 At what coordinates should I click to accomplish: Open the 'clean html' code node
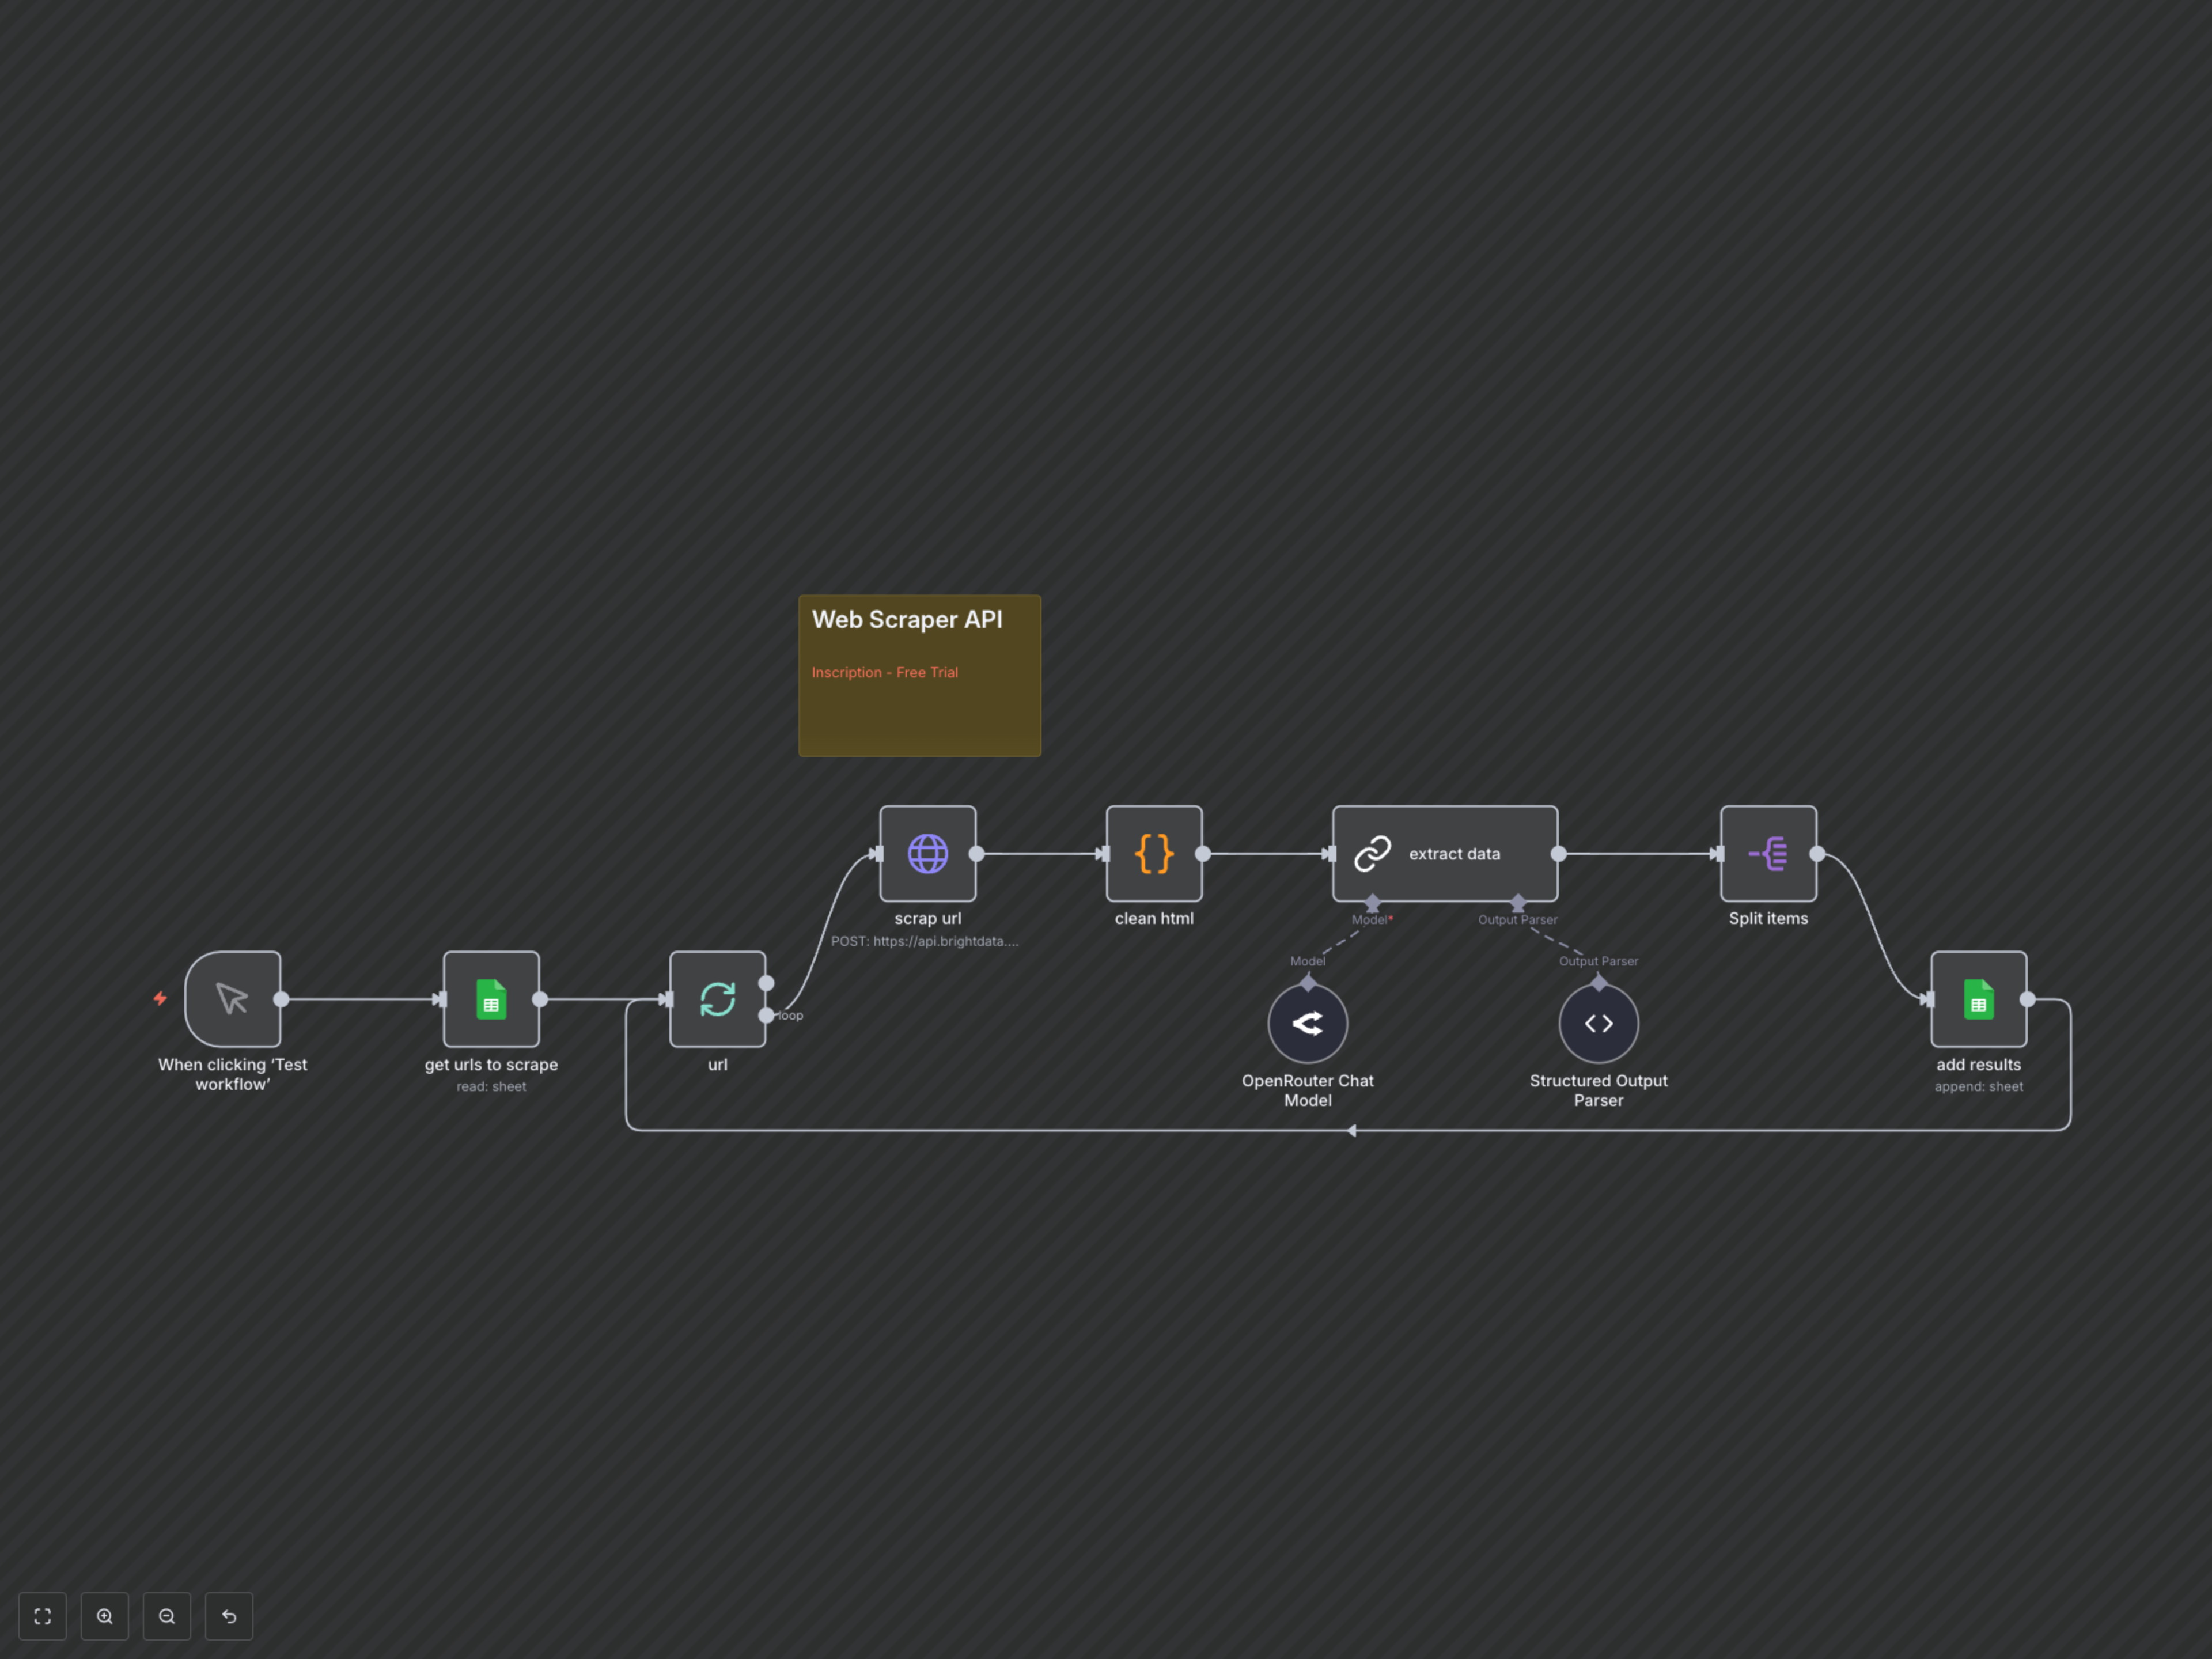[1153, 853]
